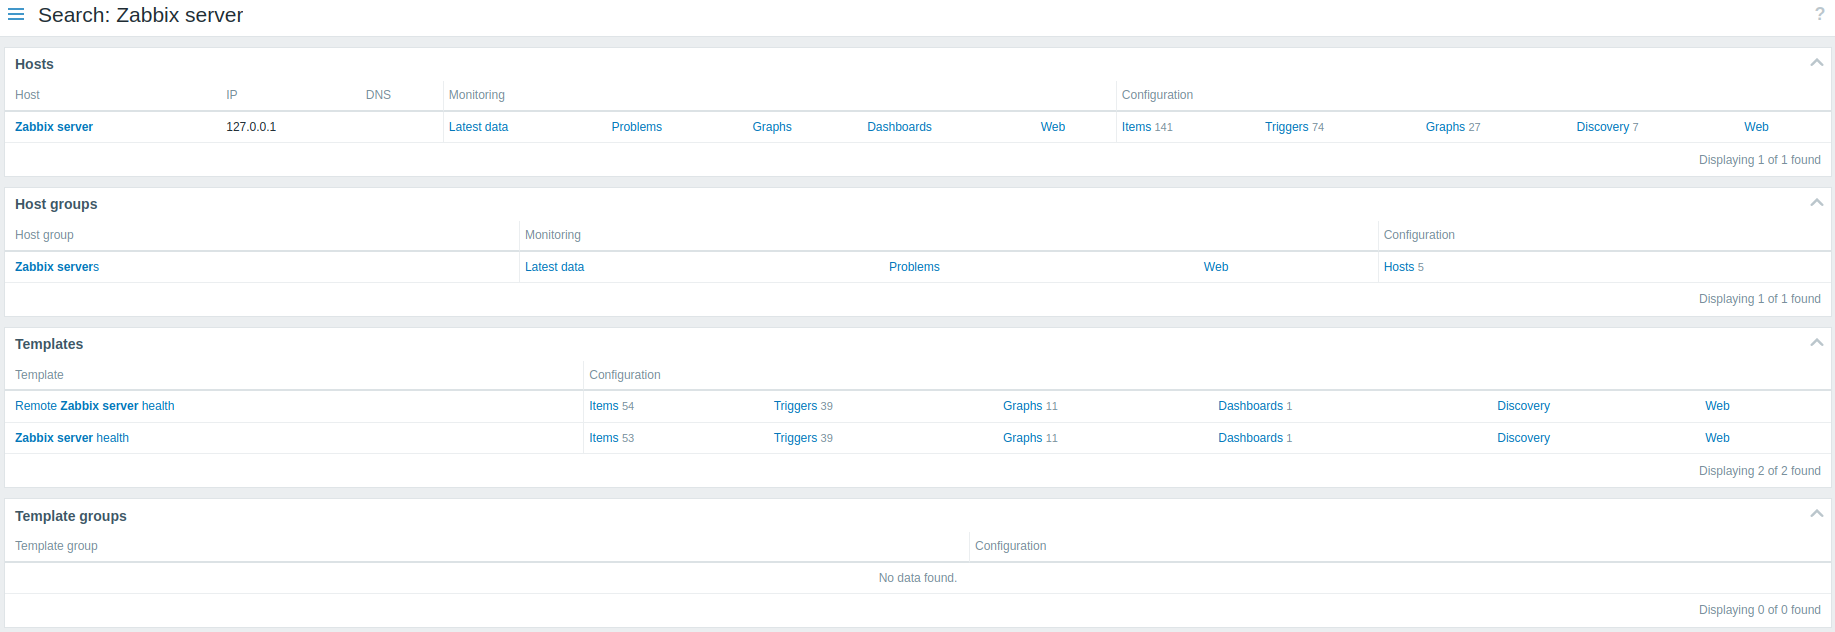Open Web for Zabbix servers group

point(1216,267)
